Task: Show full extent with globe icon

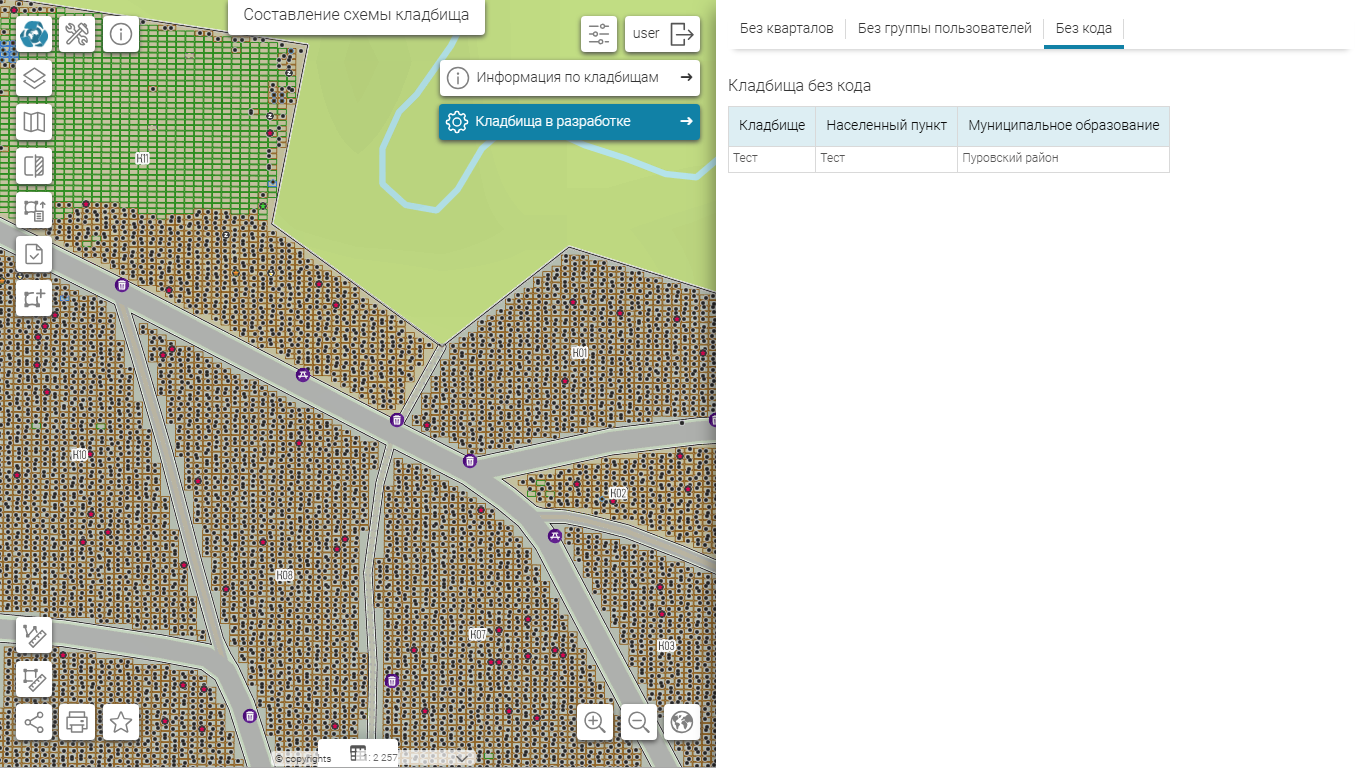Action: [x=682, y=722]
